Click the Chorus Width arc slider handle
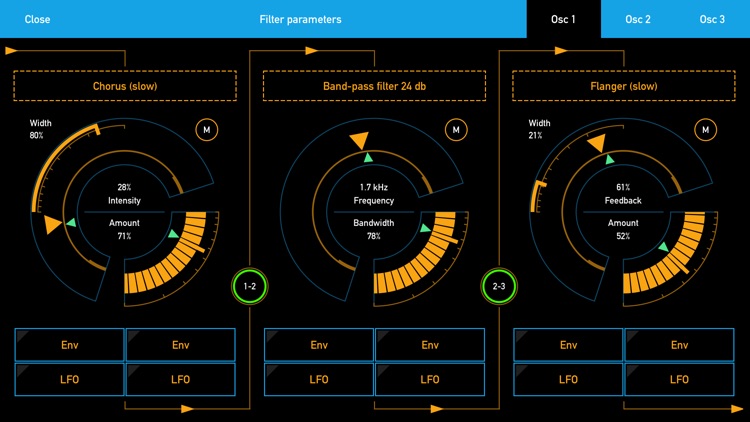The width and height of the screenshot is (750, 422). (98, 129)
